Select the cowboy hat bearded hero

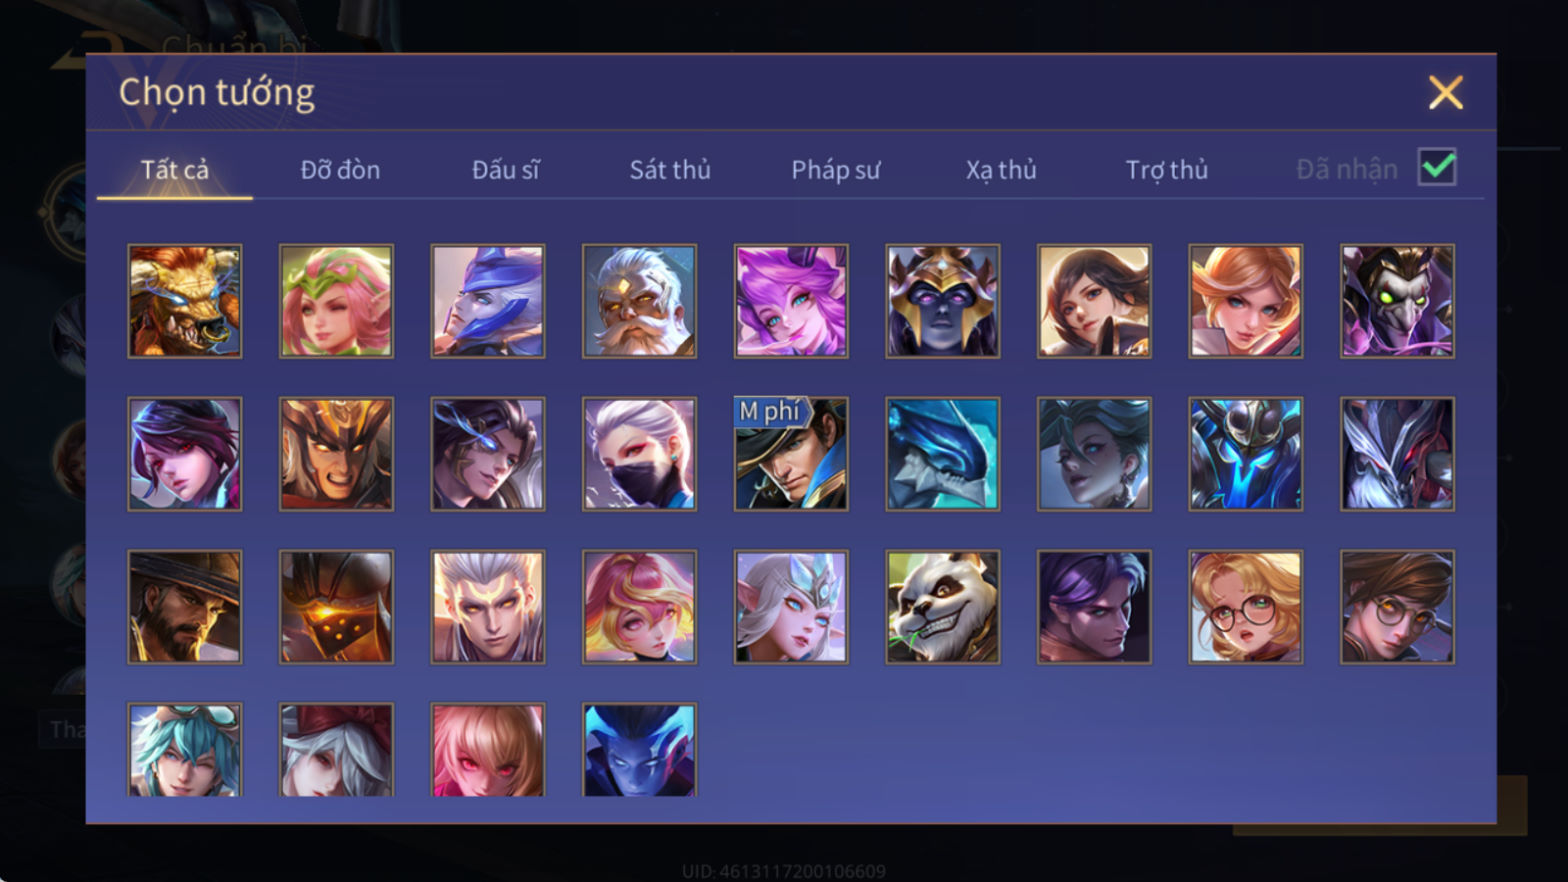pyautogui.click(x=185, y=607)
